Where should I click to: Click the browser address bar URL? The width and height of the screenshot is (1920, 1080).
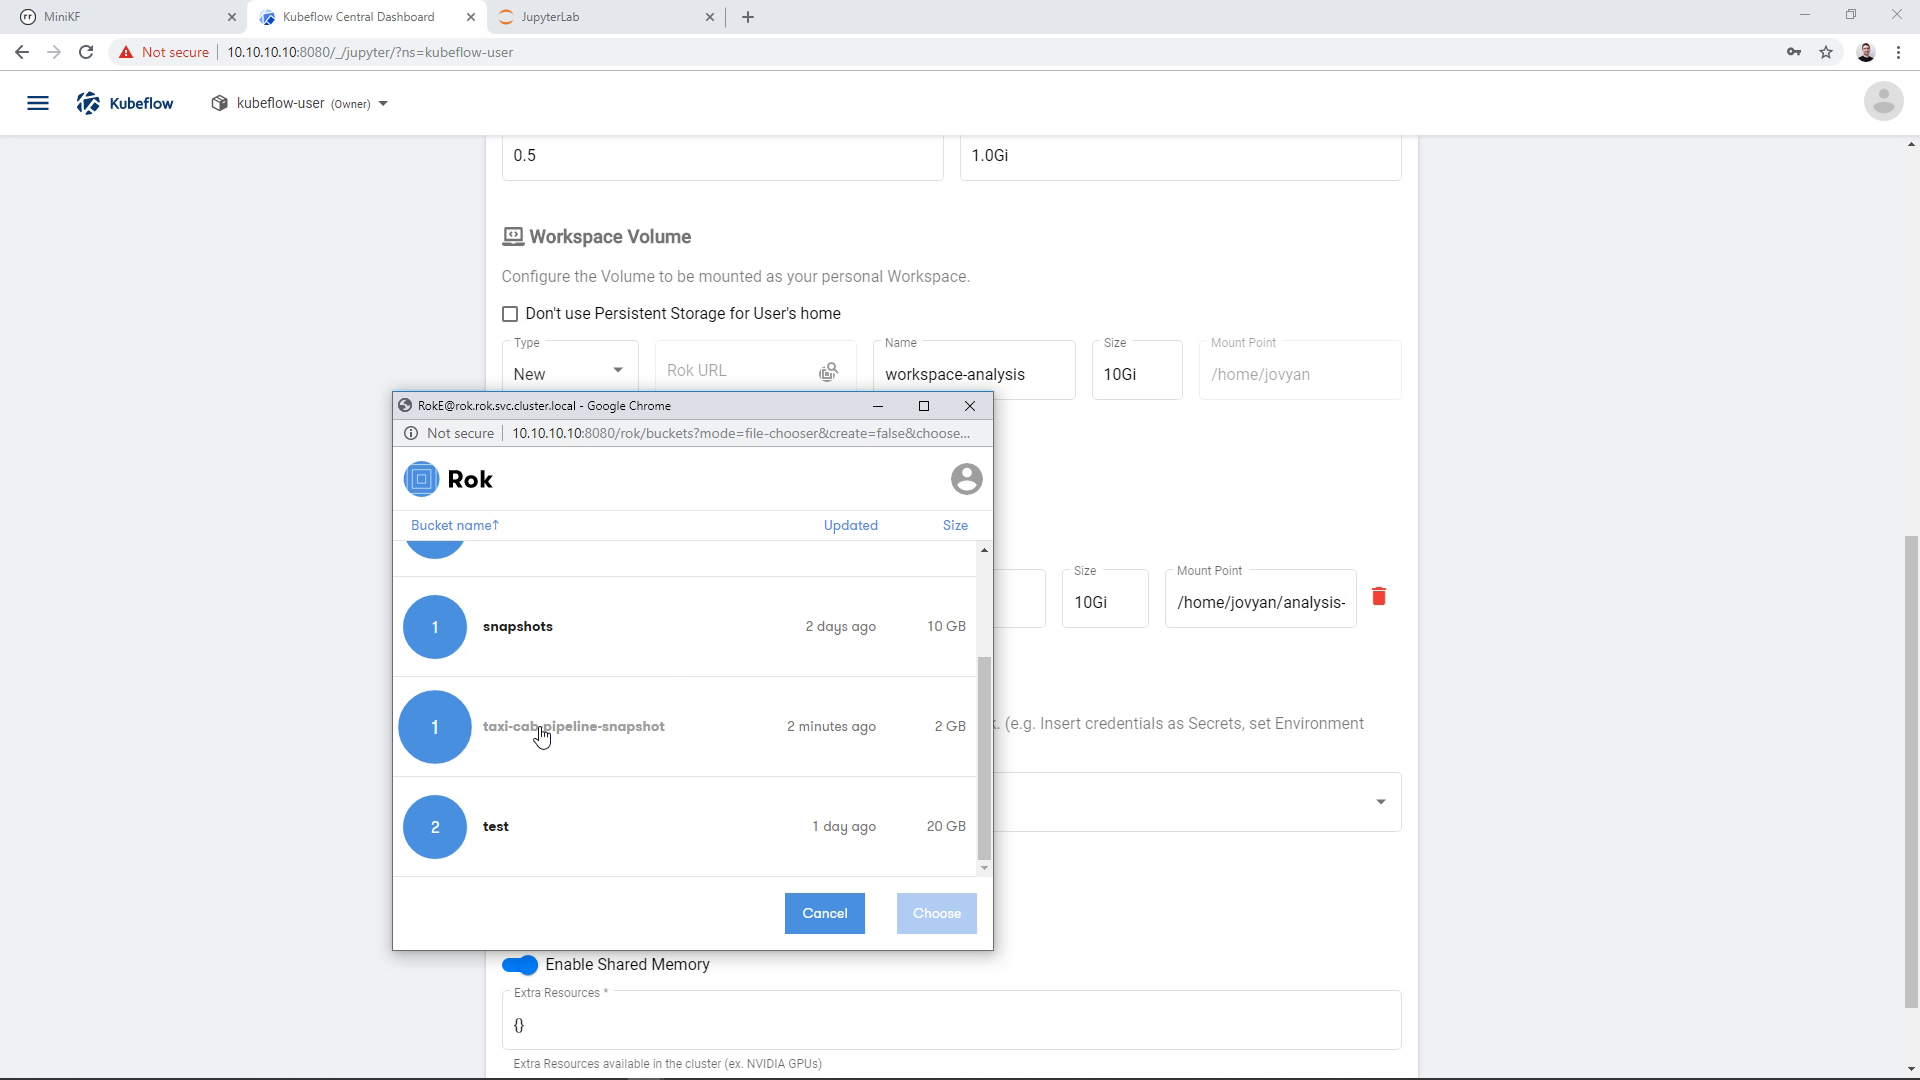(x=370, y=52)
